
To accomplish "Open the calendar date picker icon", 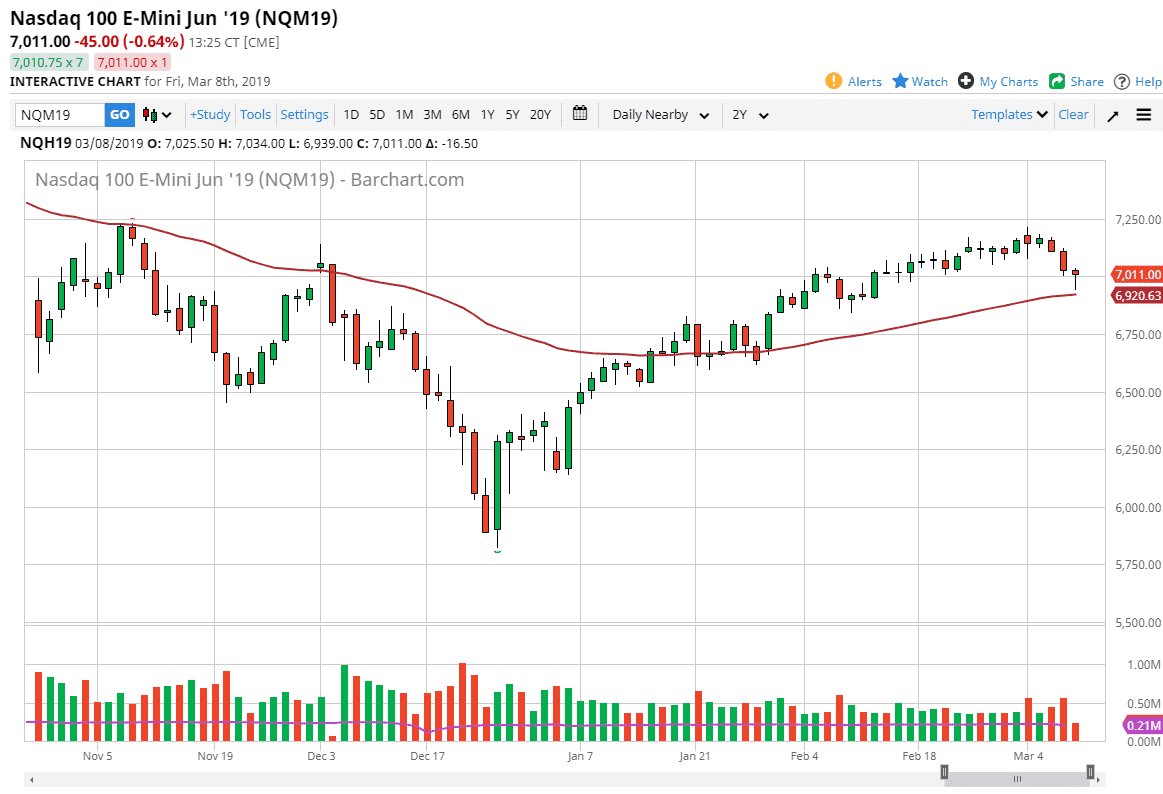I will 580,114.
